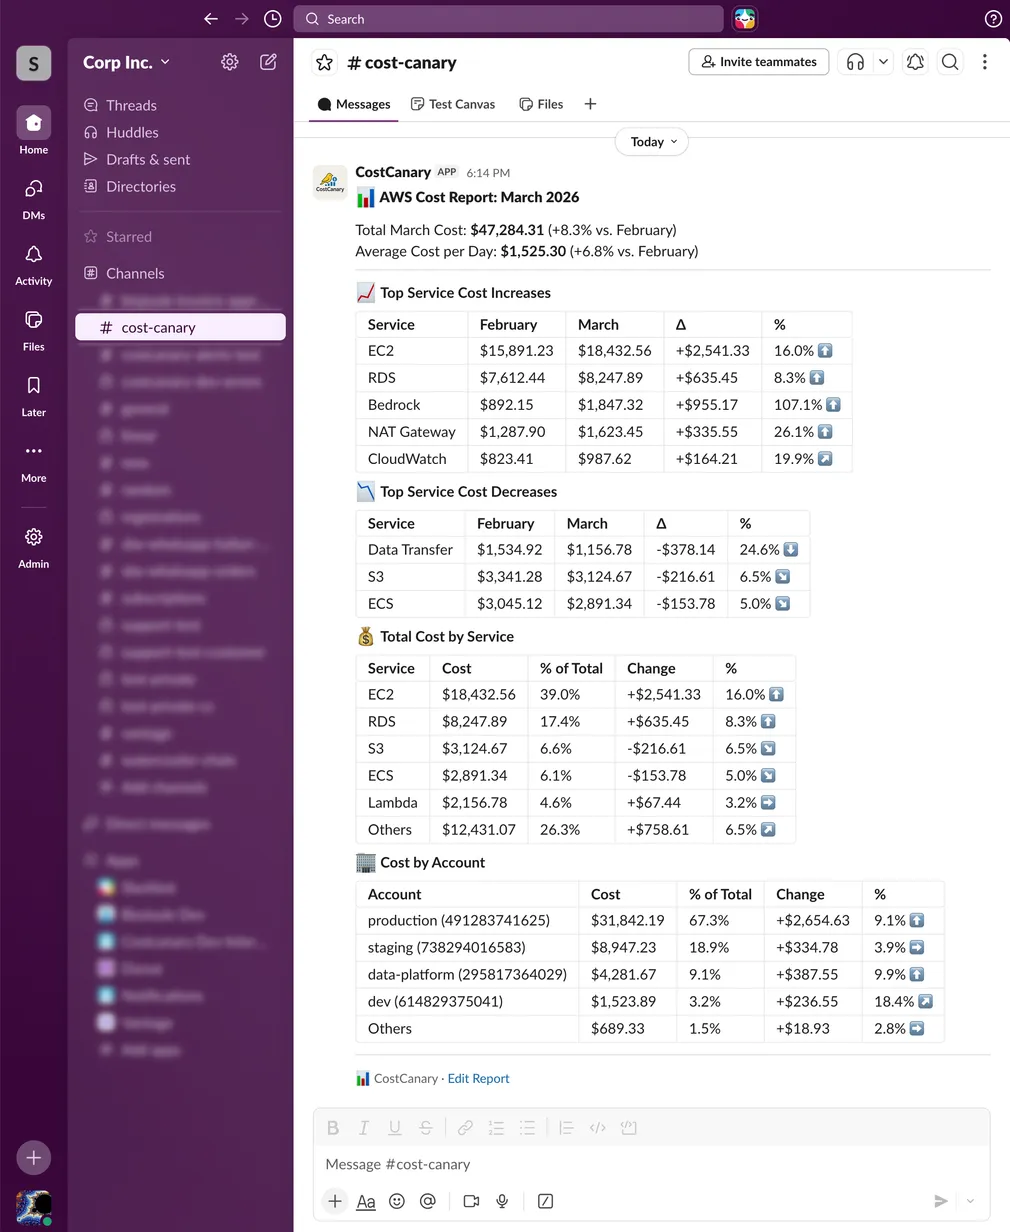Open workspace settings gear icon
Viewport: 1010px width, 1232px height.
230,62
